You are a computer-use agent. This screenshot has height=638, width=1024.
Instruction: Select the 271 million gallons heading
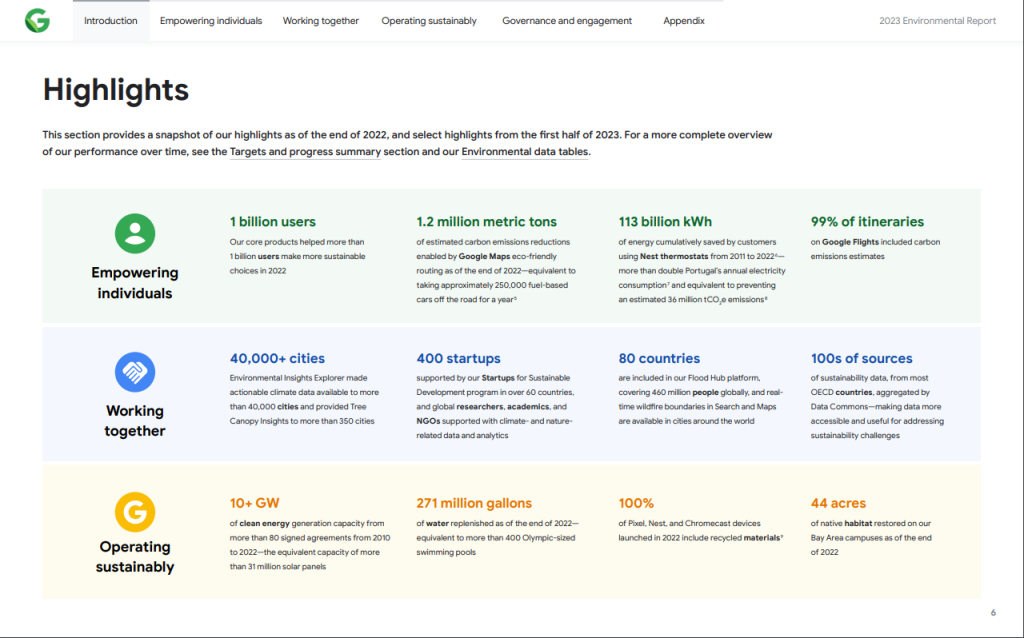pos(474,503)
